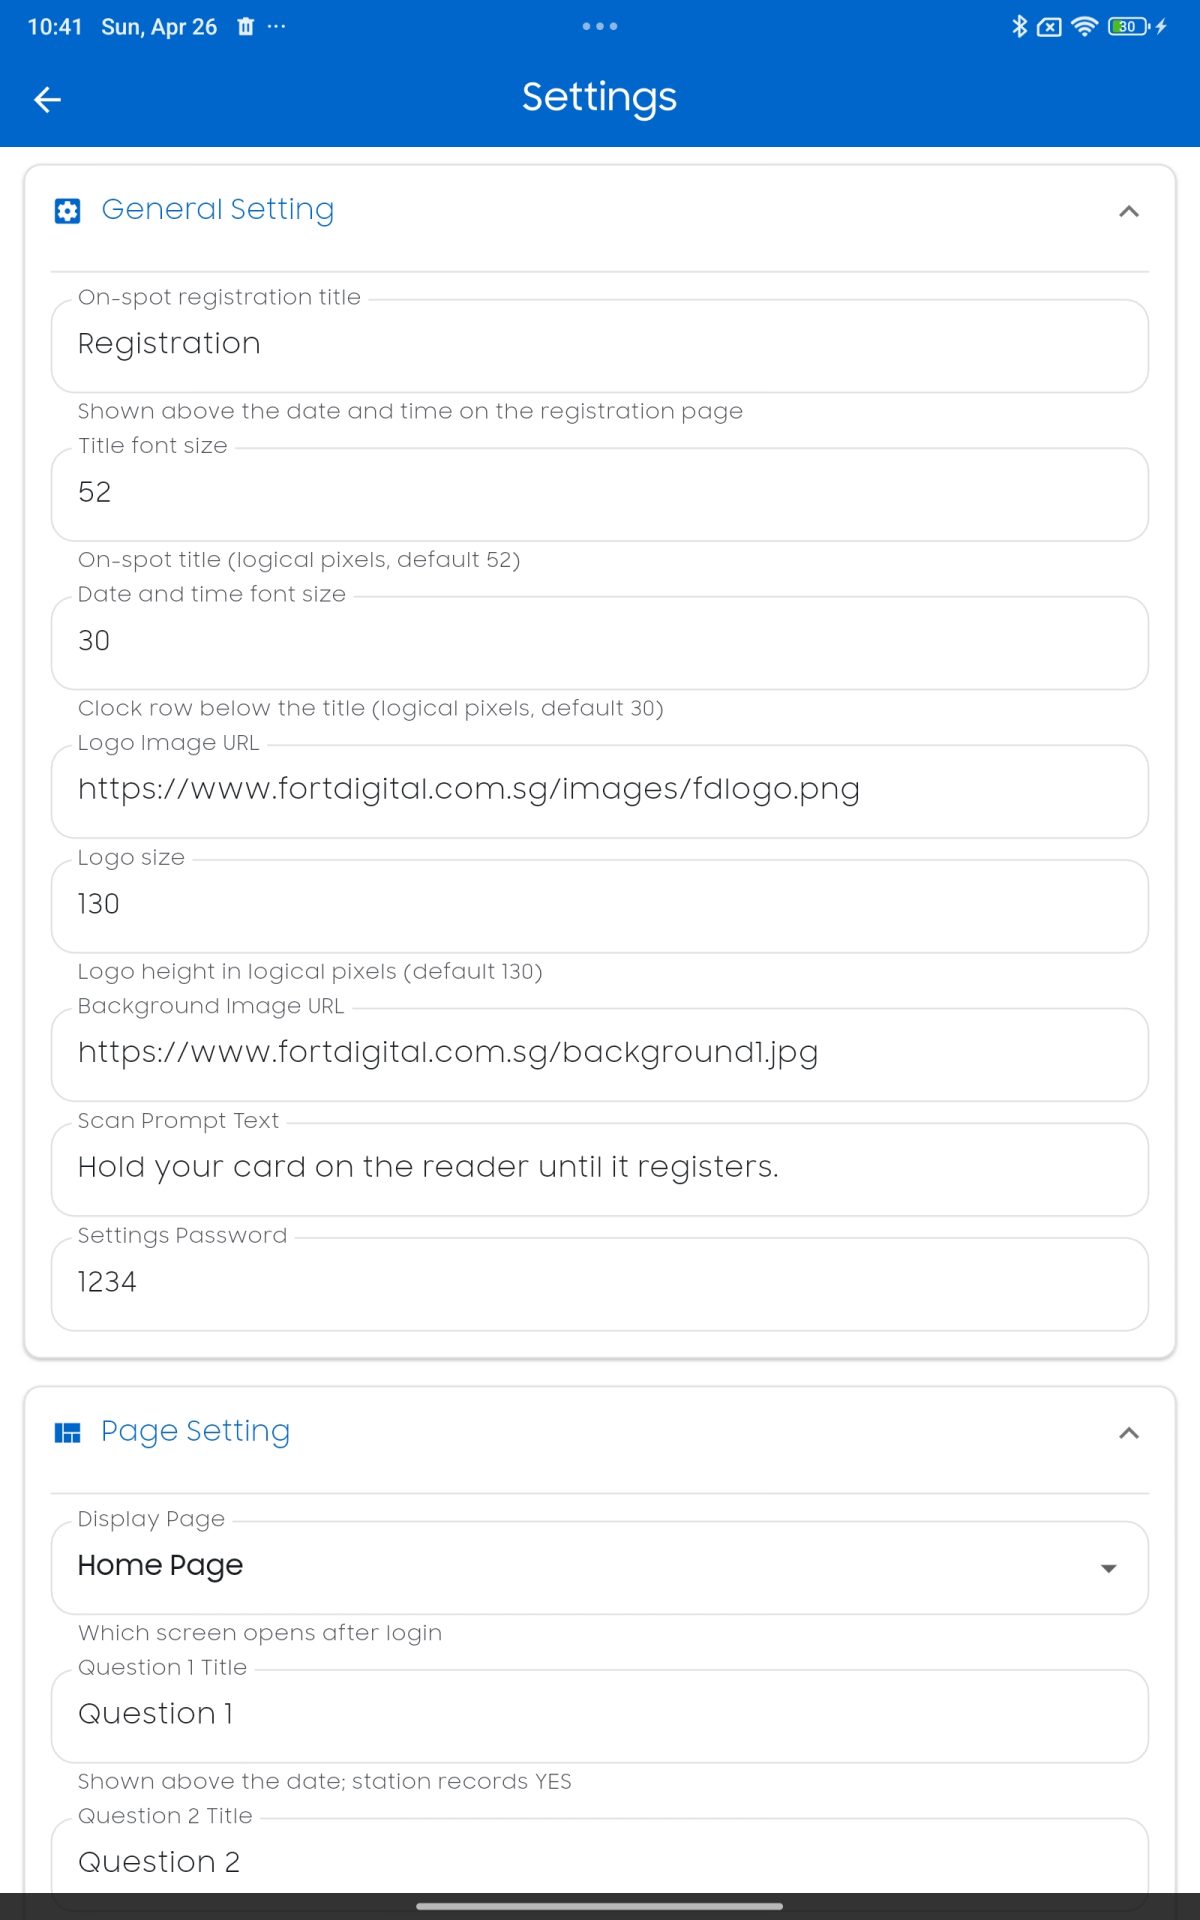The height and width of the screenshot is (1920, 1200).
Task: Focus the Date and time font size field
Action: [x=600, y=642]
